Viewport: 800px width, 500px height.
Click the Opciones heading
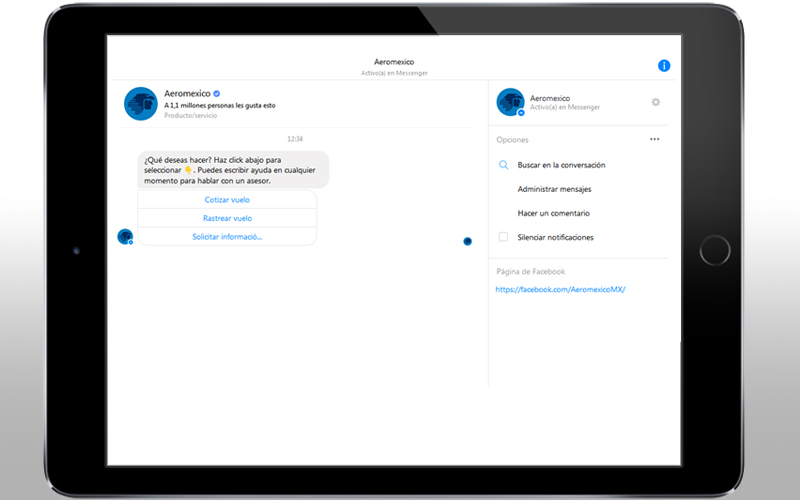click(x=512, y=140)
